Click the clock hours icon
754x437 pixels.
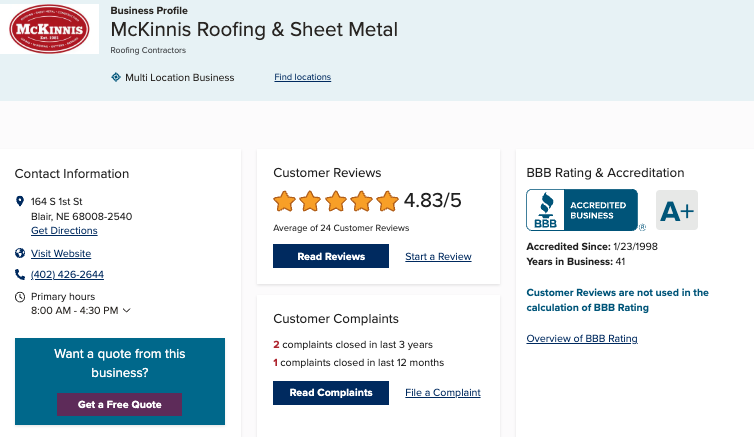(20, 297)
